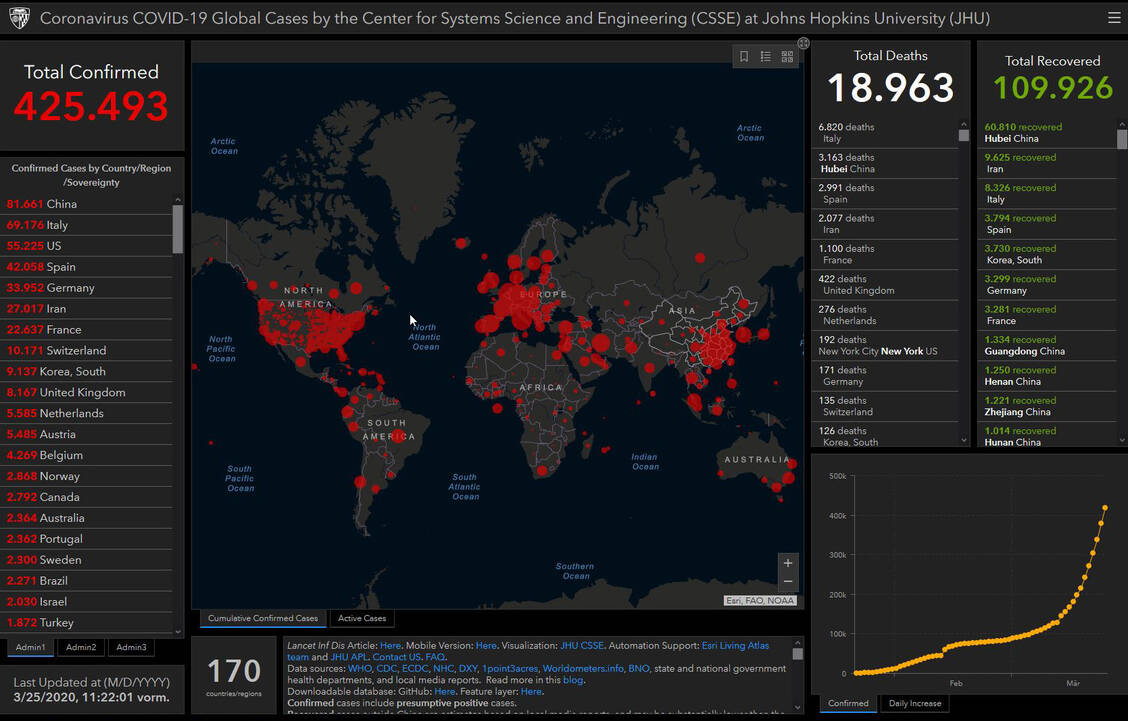Screen dimensions: 1128x721
Task: Select China in the country list
Action: pyautogui.click(x=87, y=204)
